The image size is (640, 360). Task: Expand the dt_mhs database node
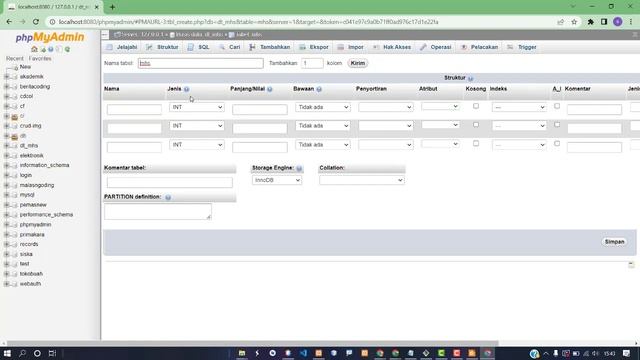6,146
